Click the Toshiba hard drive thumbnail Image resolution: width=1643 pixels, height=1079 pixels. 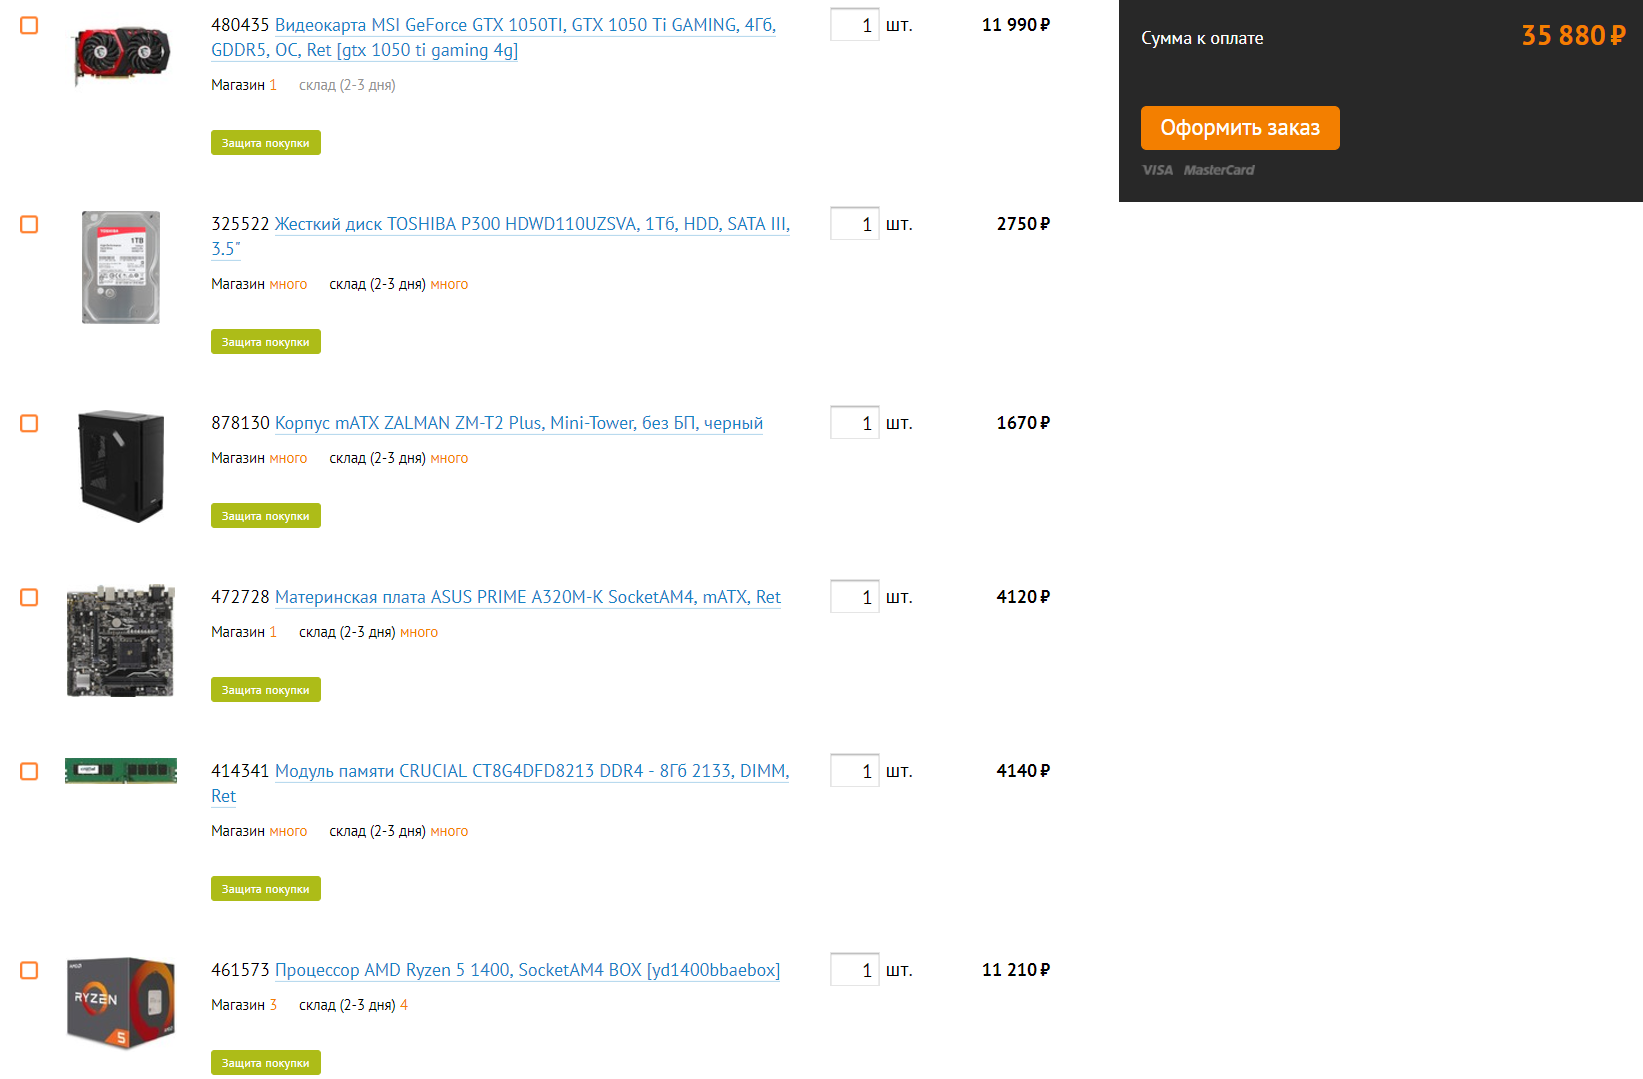coord(121,267)
